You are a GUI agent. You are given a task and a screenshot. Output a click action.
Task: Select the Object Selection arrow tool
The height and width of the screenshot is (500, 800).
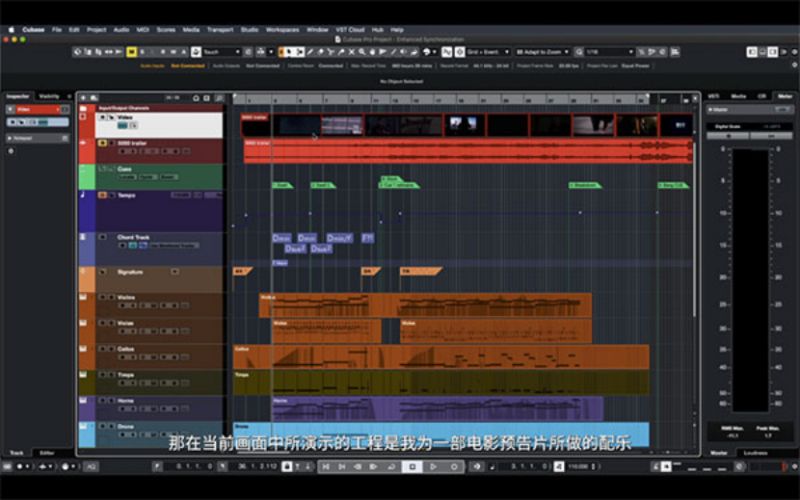(287, 51)
